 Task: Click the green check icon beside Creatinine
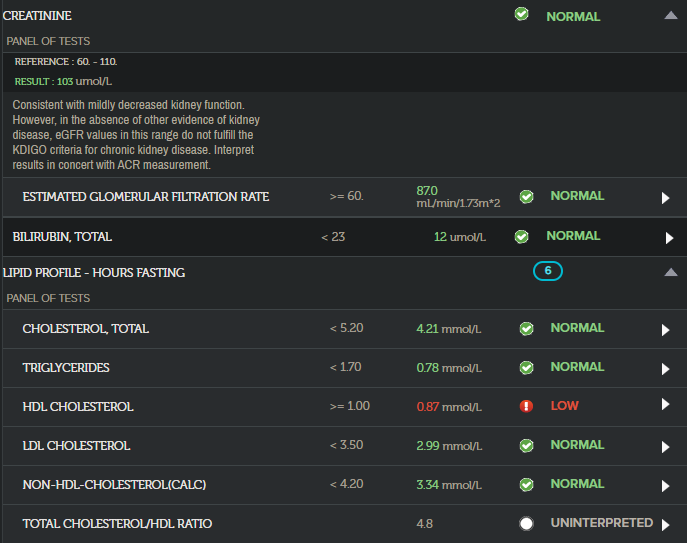(x=521, y=15)
